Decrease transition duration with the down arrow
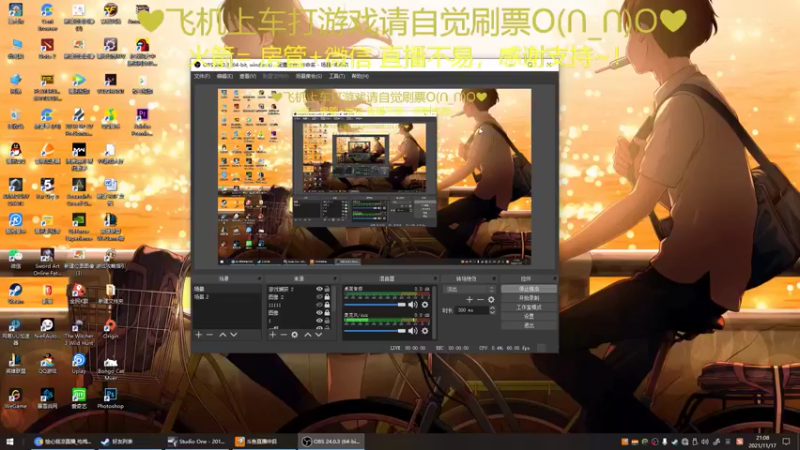This screenshot has width=800, height=450. pyautogui.click(x=492, y=312)
